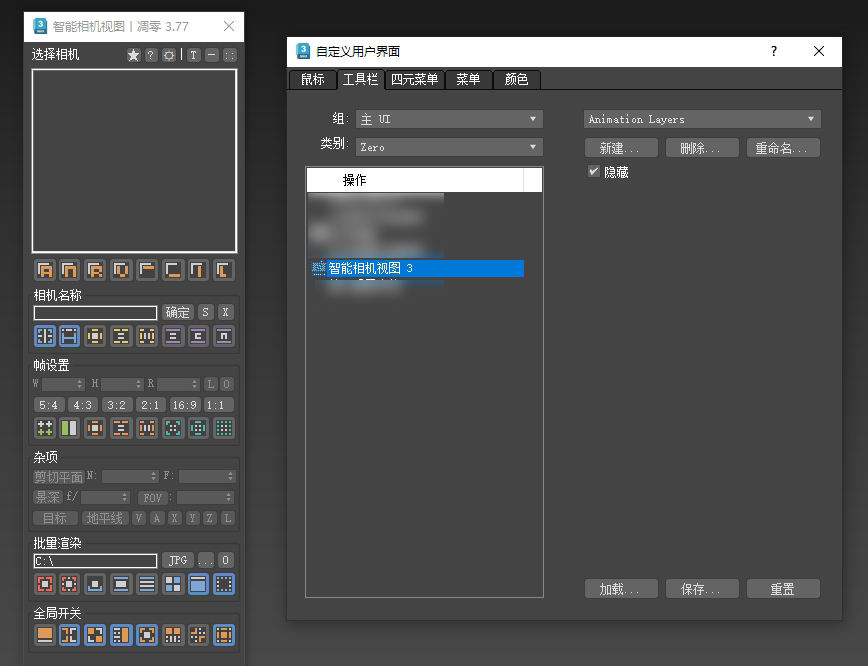The width and height of the screenshot is (868, 666).
Task: Click the R spinner arrows in 帧设置
Action: [194, 384]
